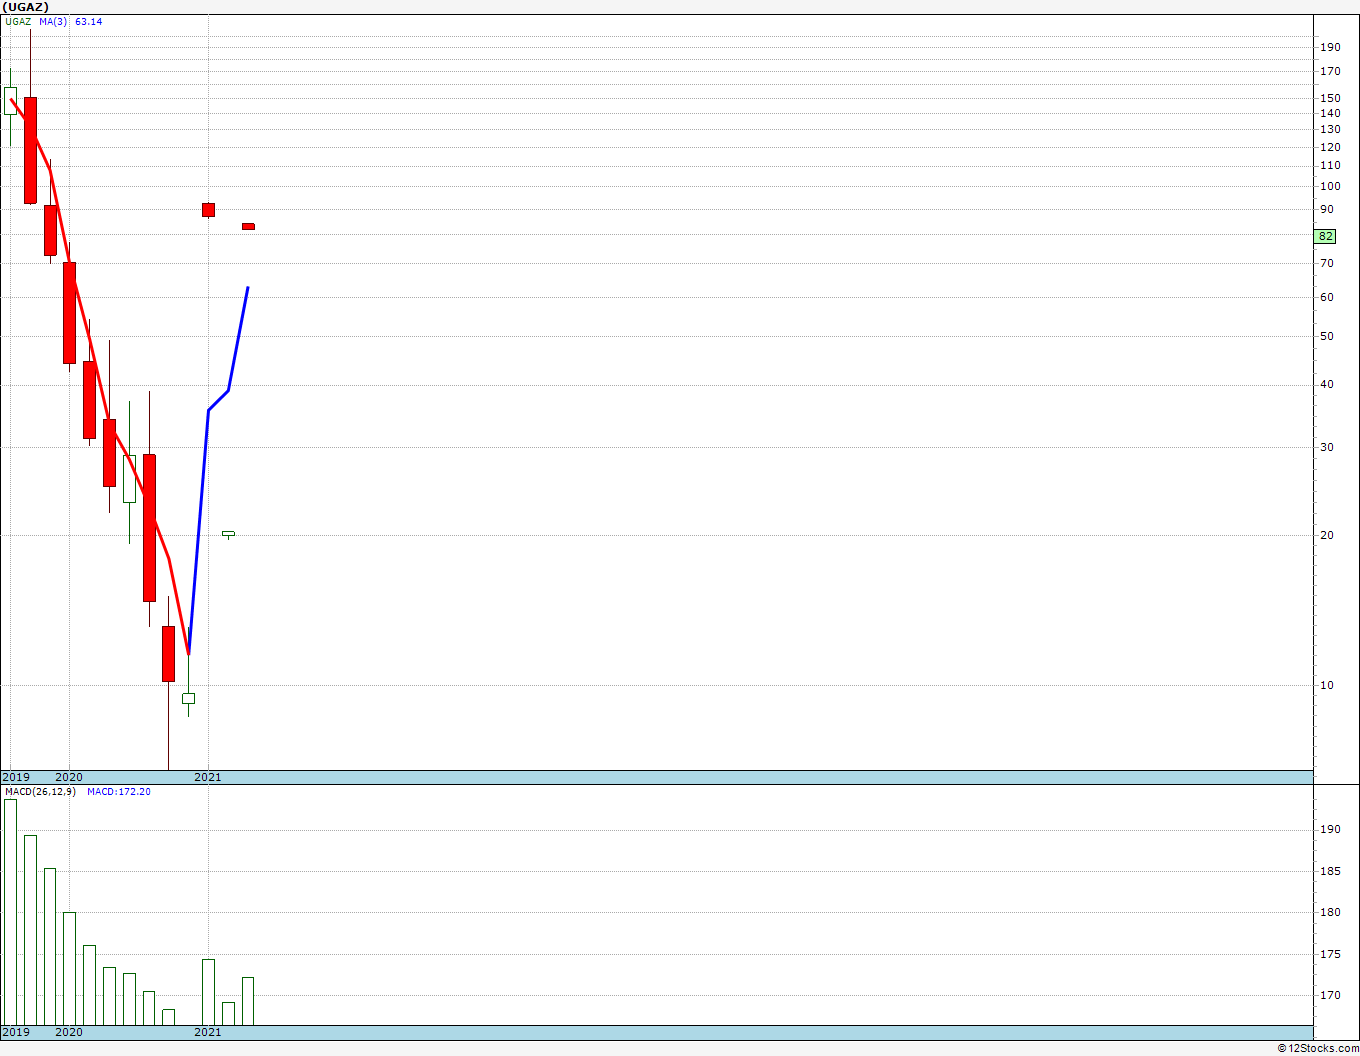Select the 90 price axis label
The image size is (1360, 1056).
[x=1327, y=209]
